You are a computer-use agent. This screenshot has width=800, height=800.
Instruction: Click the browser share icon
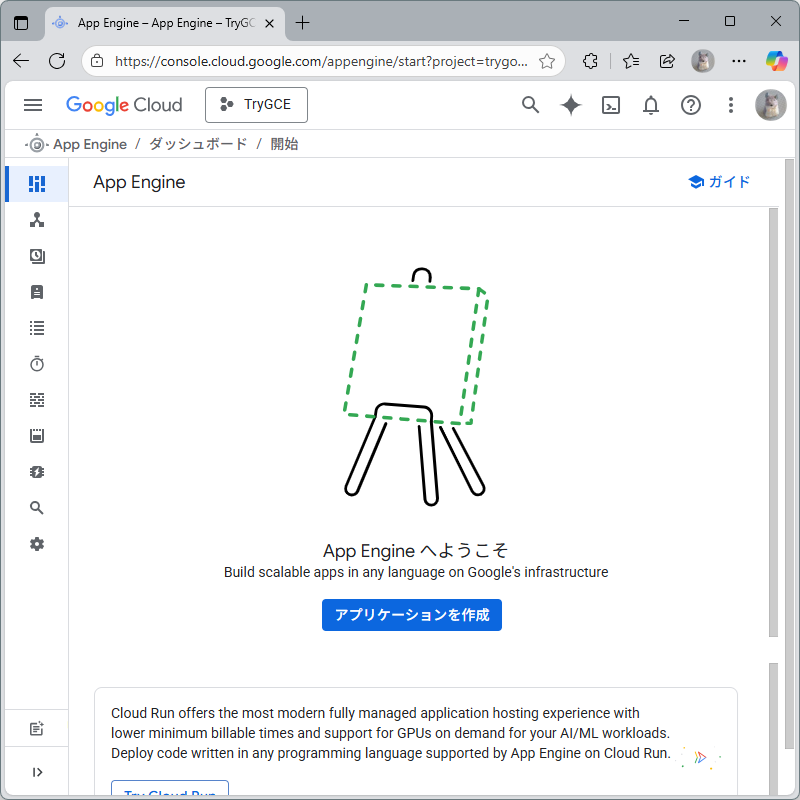click(667, 61)
